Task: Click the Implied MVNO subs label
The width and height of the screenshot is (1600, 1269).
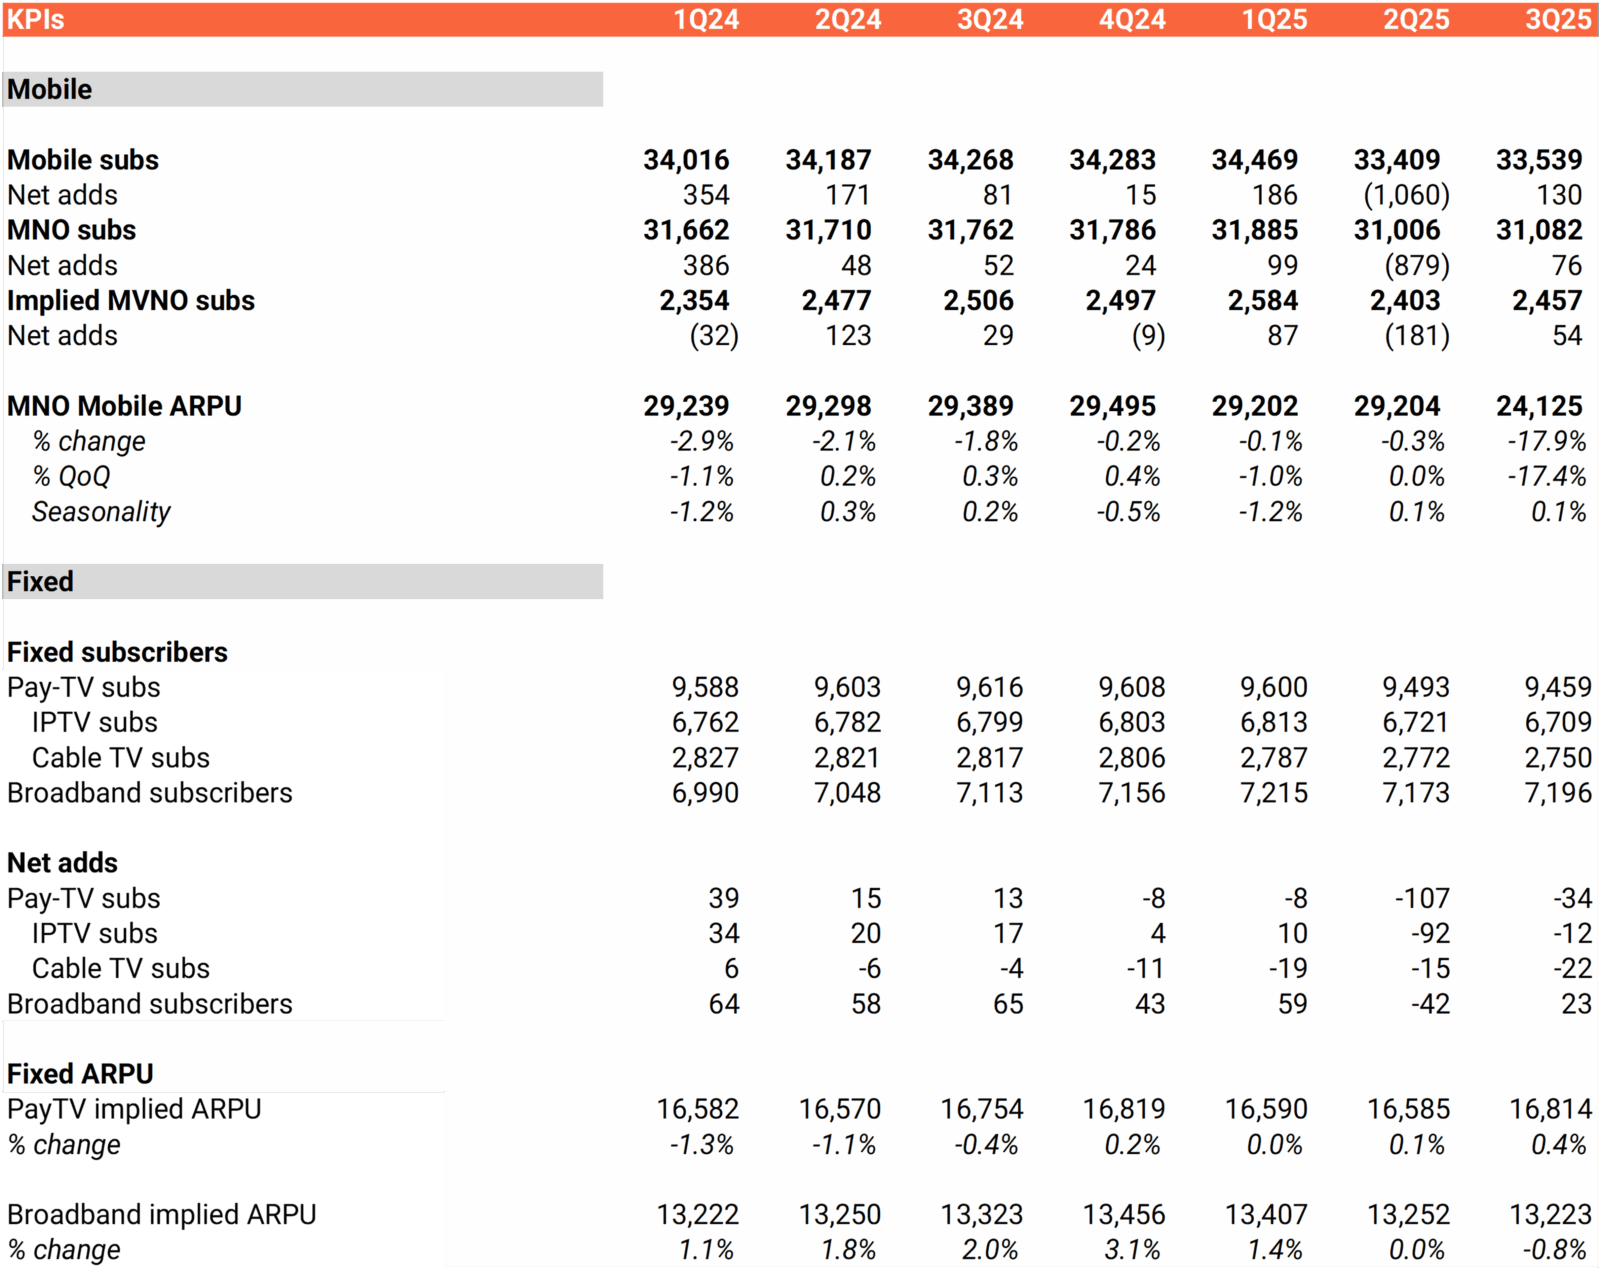Action: [131, 301]
